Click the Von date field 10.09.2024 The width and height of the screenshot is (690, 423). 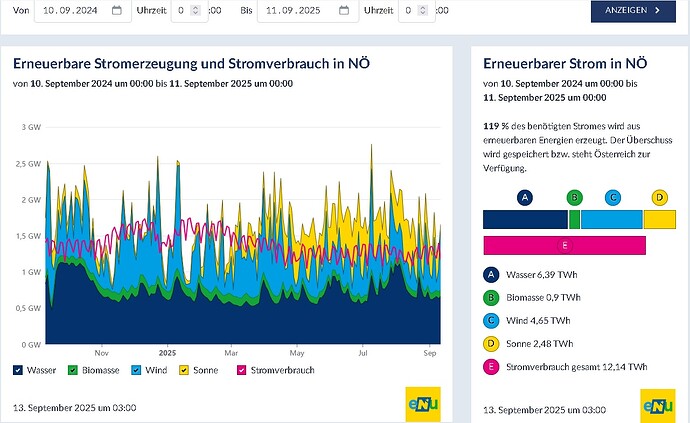(83, 10)
